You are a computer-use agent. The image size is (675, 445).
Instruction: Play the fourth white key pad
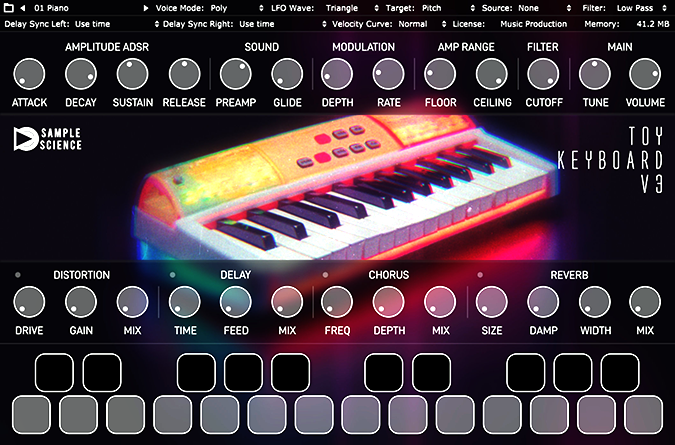pyautogui.click(x=173, y=415)
